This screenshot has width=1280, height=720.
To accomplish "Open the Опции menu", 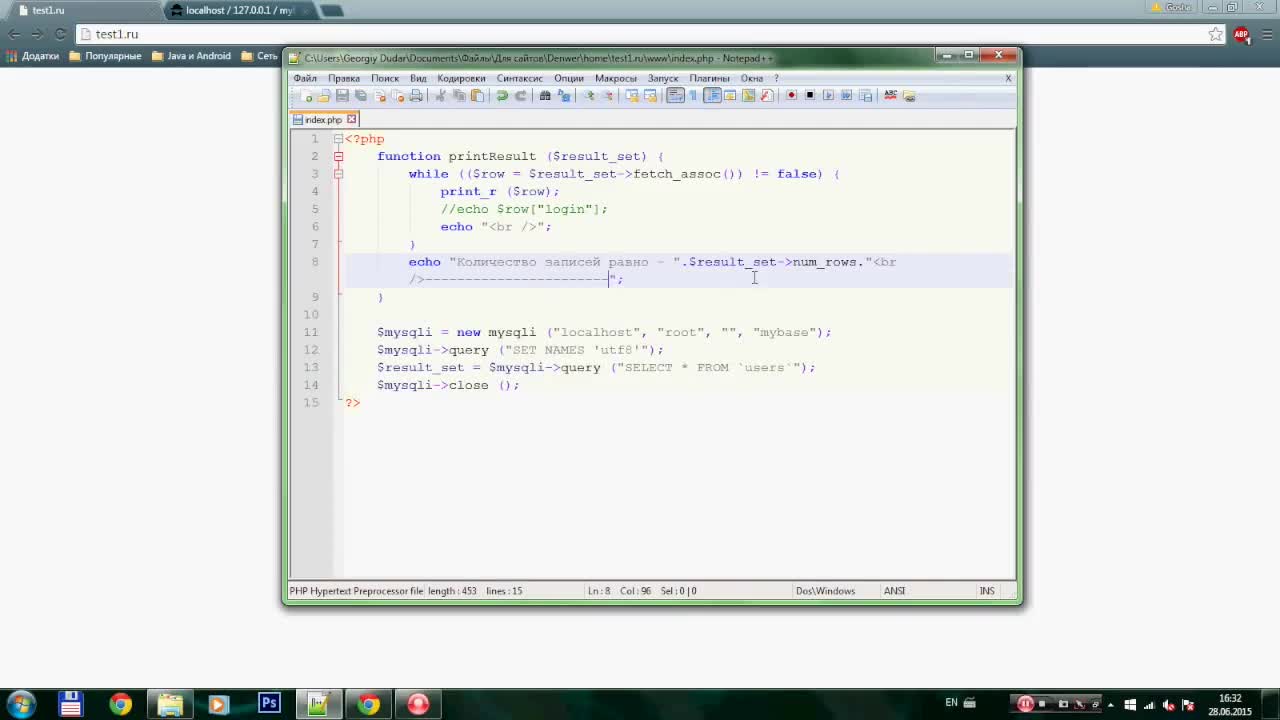I will (x=569, y=78).
